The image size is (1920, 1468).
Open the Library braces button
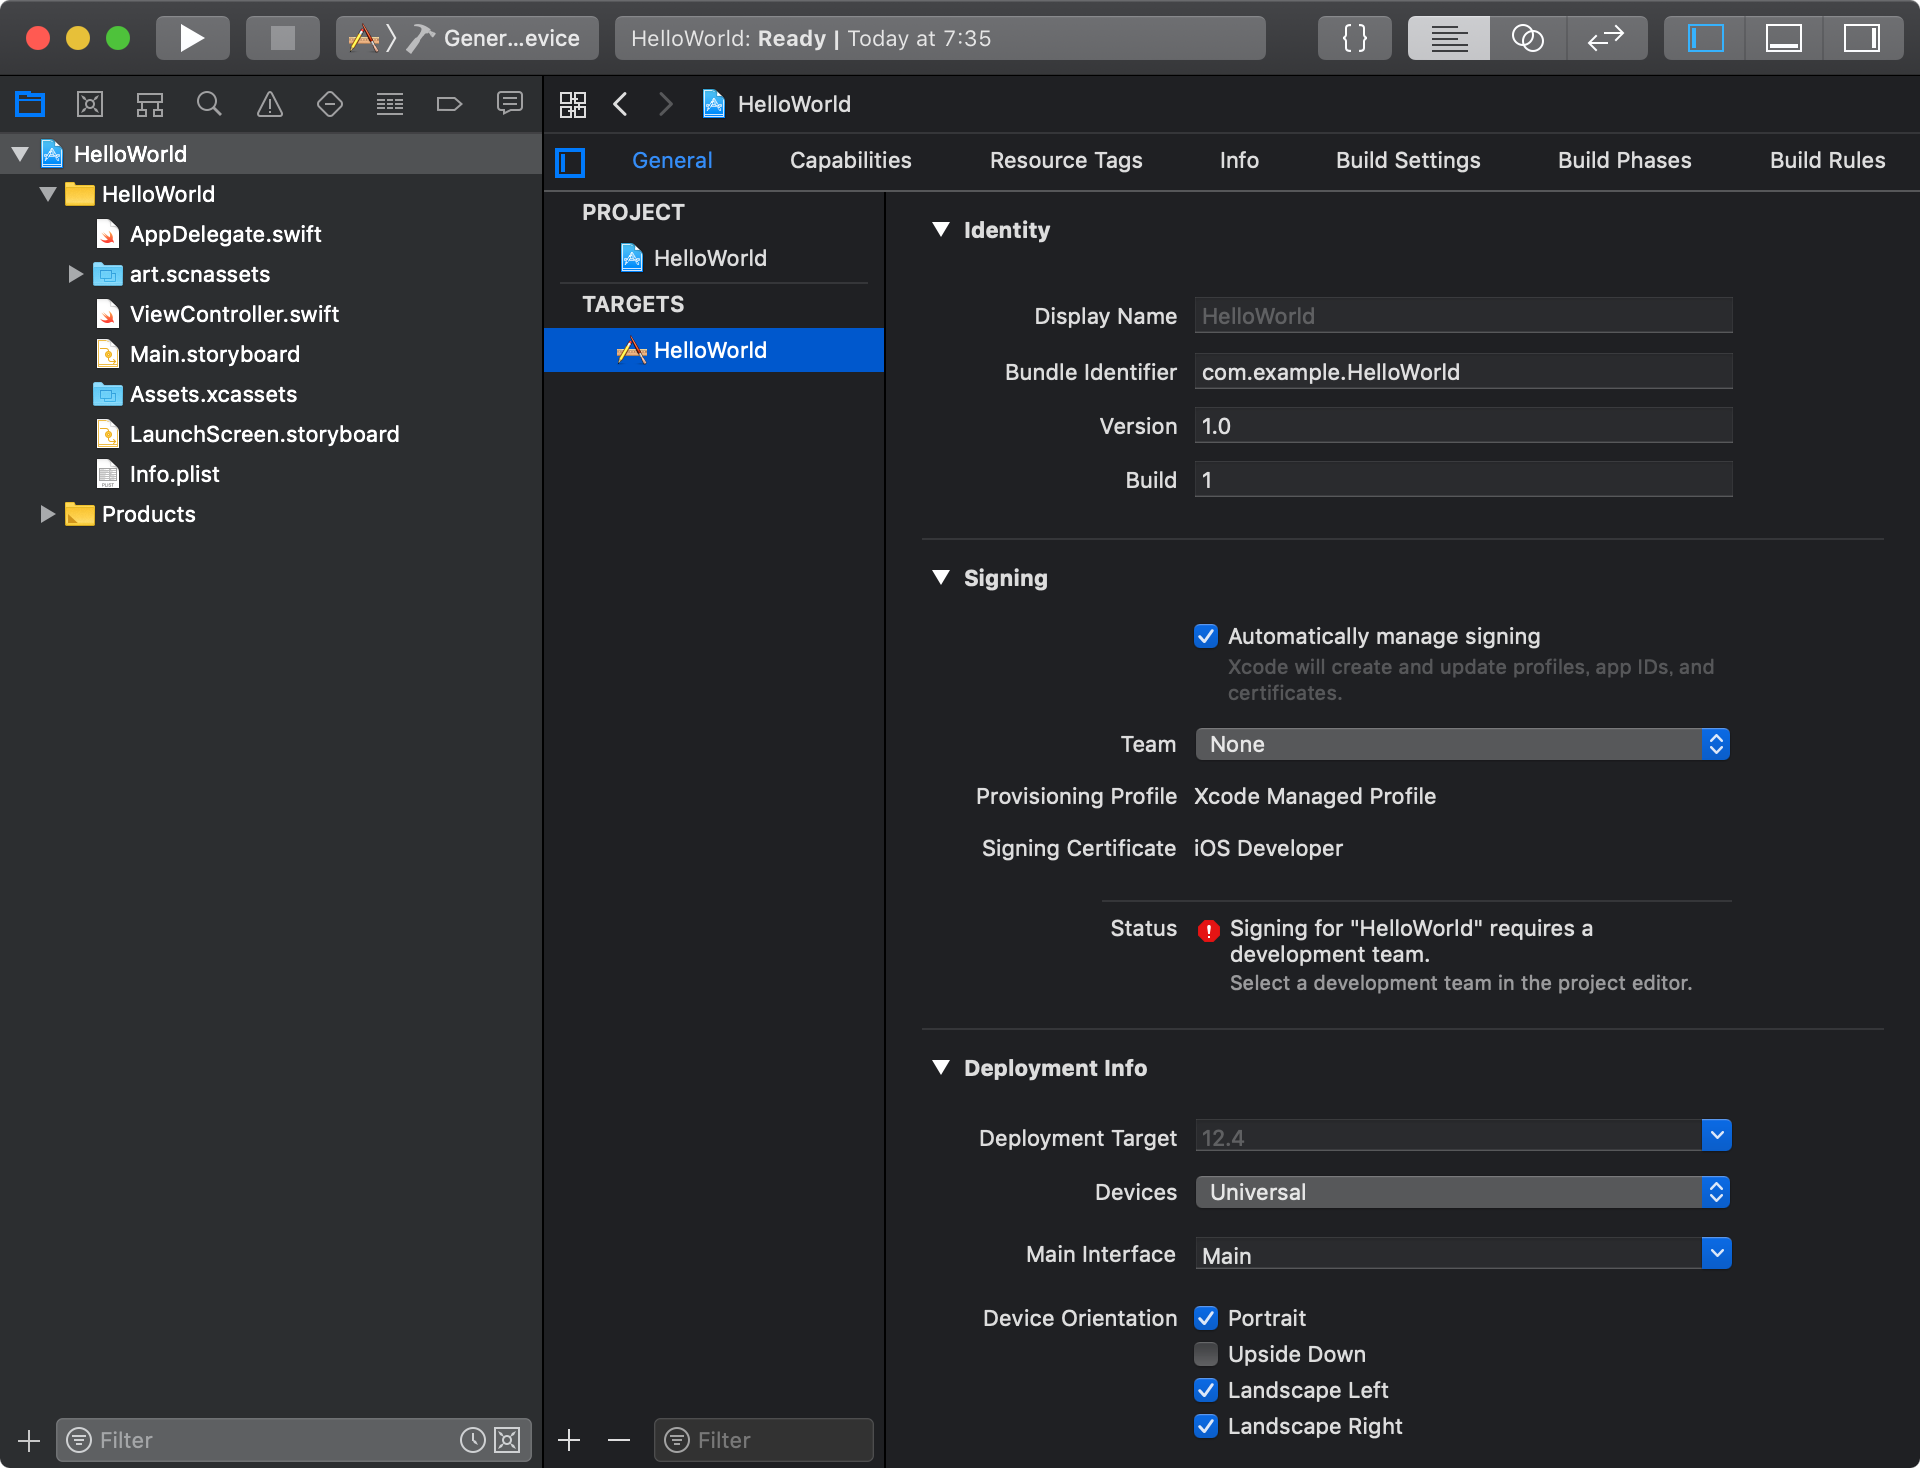pos(1354,38)
